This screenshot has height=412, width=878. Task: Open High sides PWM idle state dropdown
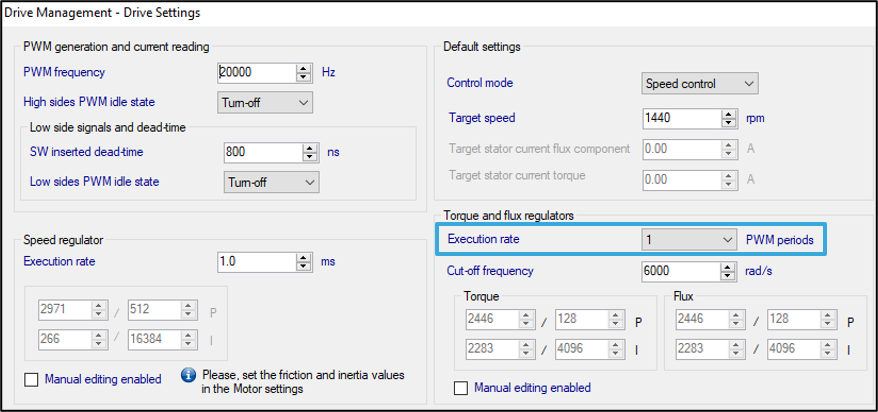(265, 103)
